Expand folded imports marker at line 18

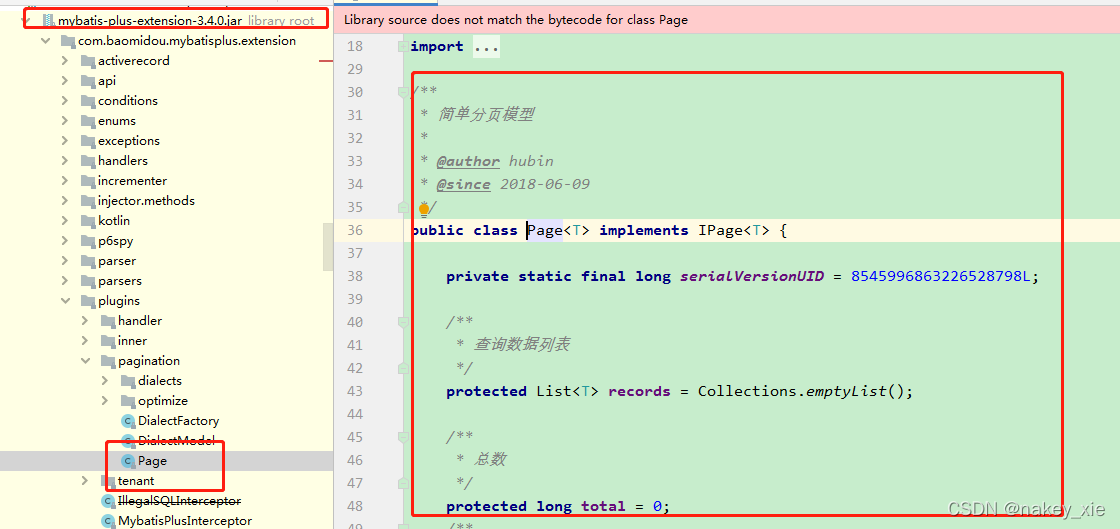[x=403, y=46]
